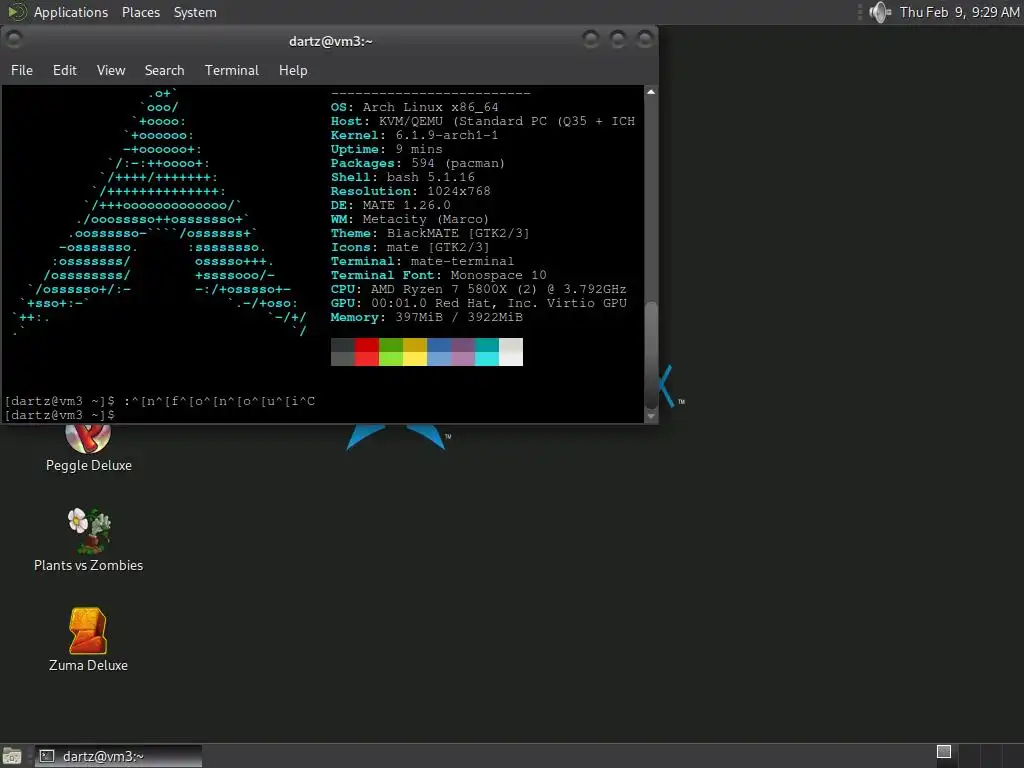The image size is (1024, 768).
Task: Click the 'OS: Arch Linux x86_64' line
Action: [x=415, y=107]
